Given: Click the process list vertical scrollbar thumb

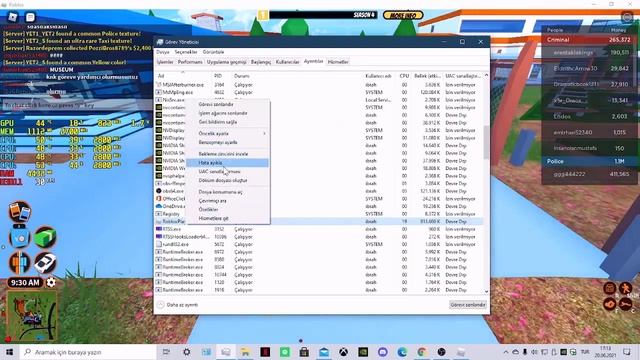Looking at the screenshot, I should pos(486,142).
